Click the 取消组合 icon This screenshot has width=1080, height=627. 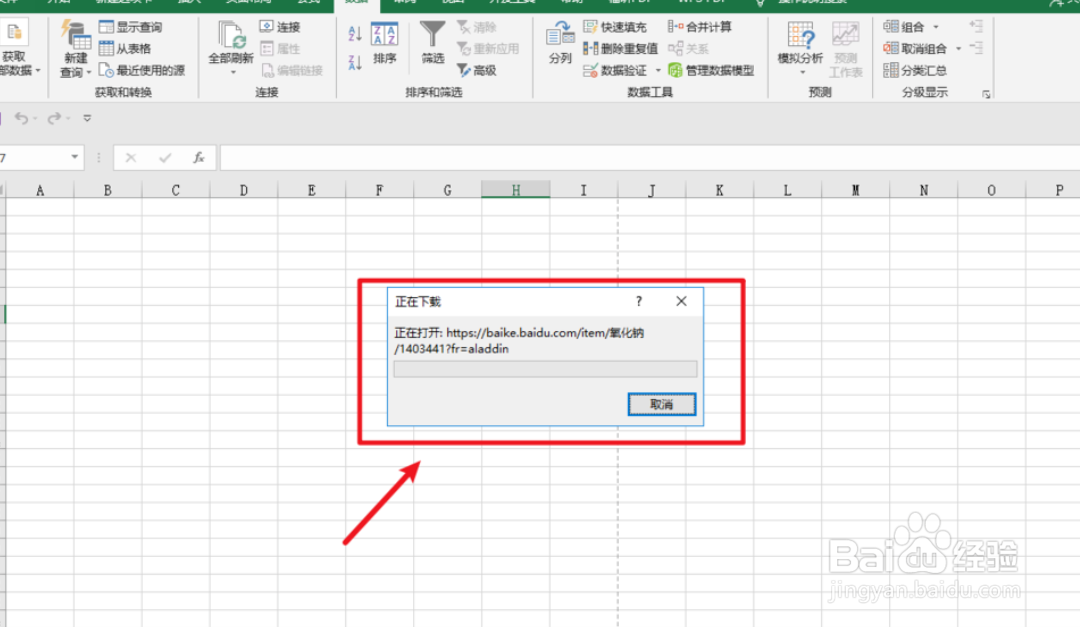point(891,48)
